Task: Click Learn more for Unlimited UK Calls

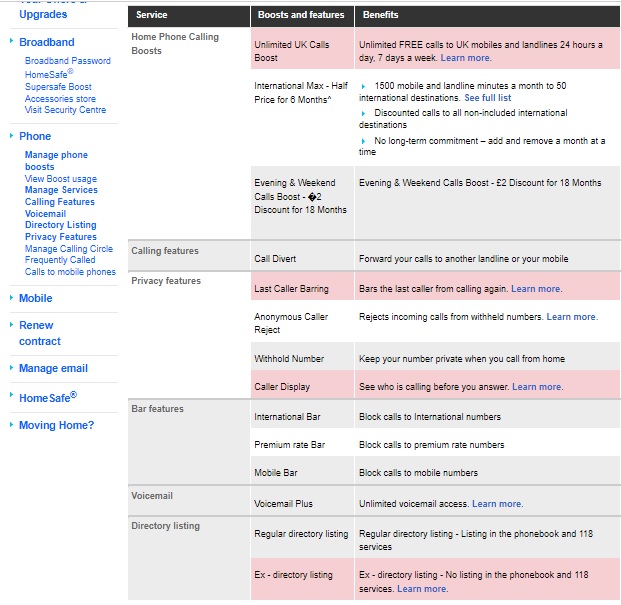Action: (x=466, y=58)
